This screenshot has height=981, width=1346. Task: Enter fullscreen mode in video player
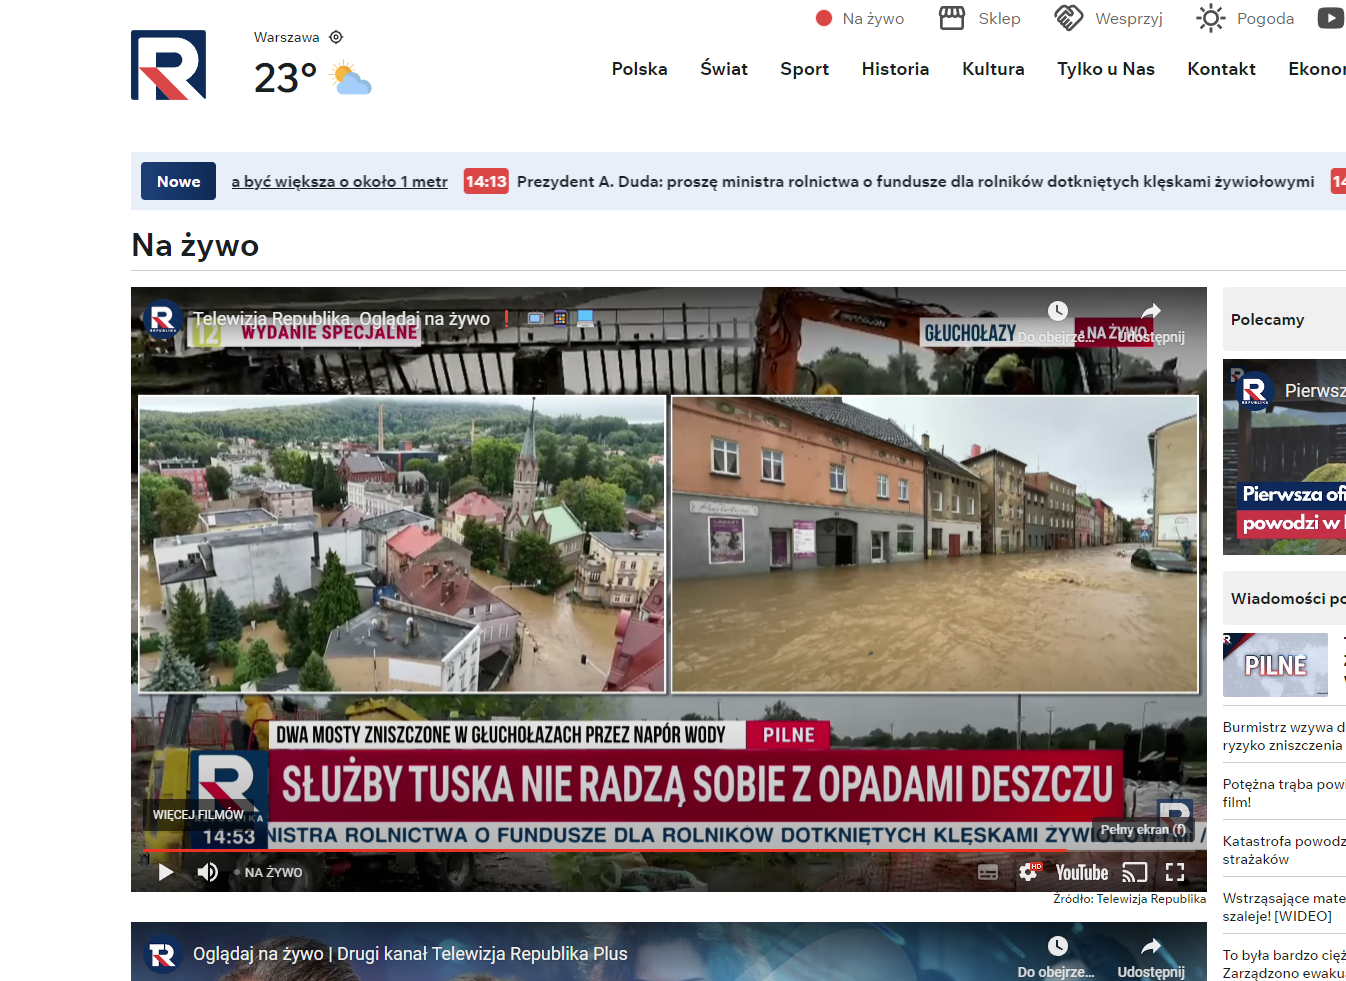click(1175, 872)
